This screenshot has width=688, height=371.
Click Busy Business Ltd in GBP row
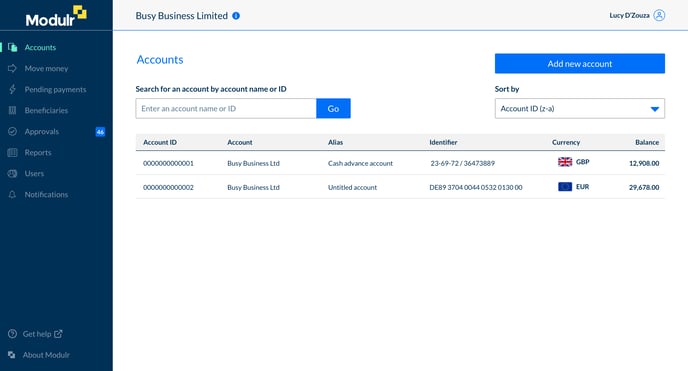tap(253, 163)
